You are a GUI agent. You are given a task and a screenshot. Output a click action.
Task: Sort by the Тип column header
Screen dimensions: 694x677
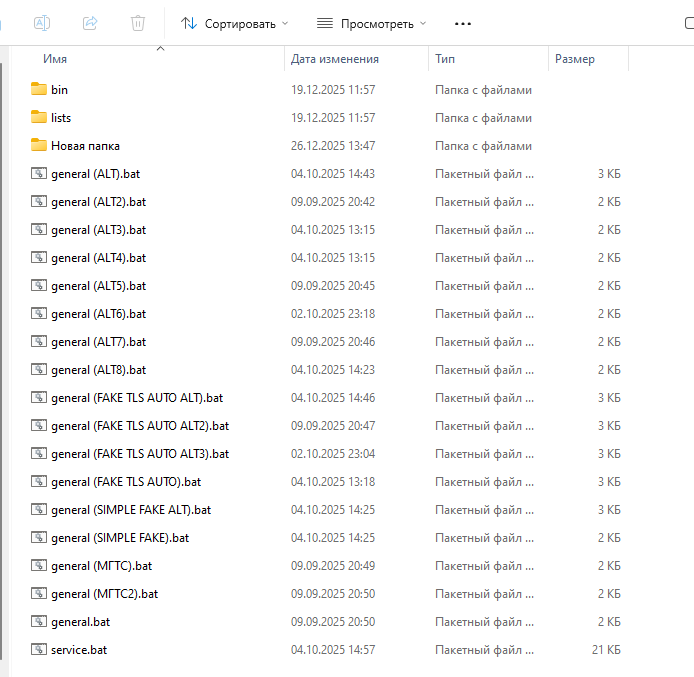pos(445,59)
